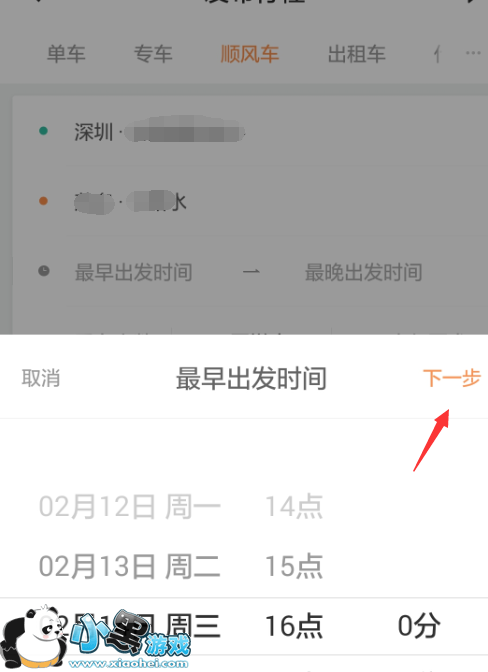
Task: Click the arrow between departure times
Action: pyautogui.click(x=251, y=272)
